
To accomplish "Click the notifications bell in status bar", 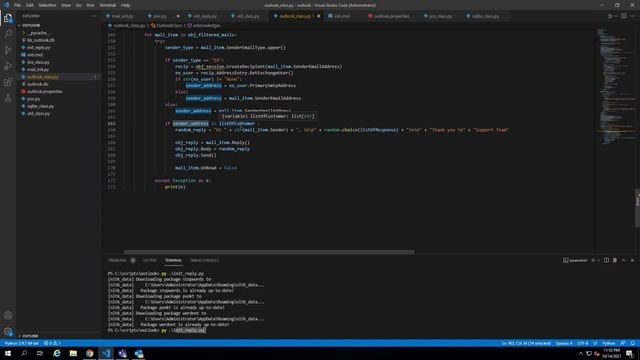I will point(633,343).
